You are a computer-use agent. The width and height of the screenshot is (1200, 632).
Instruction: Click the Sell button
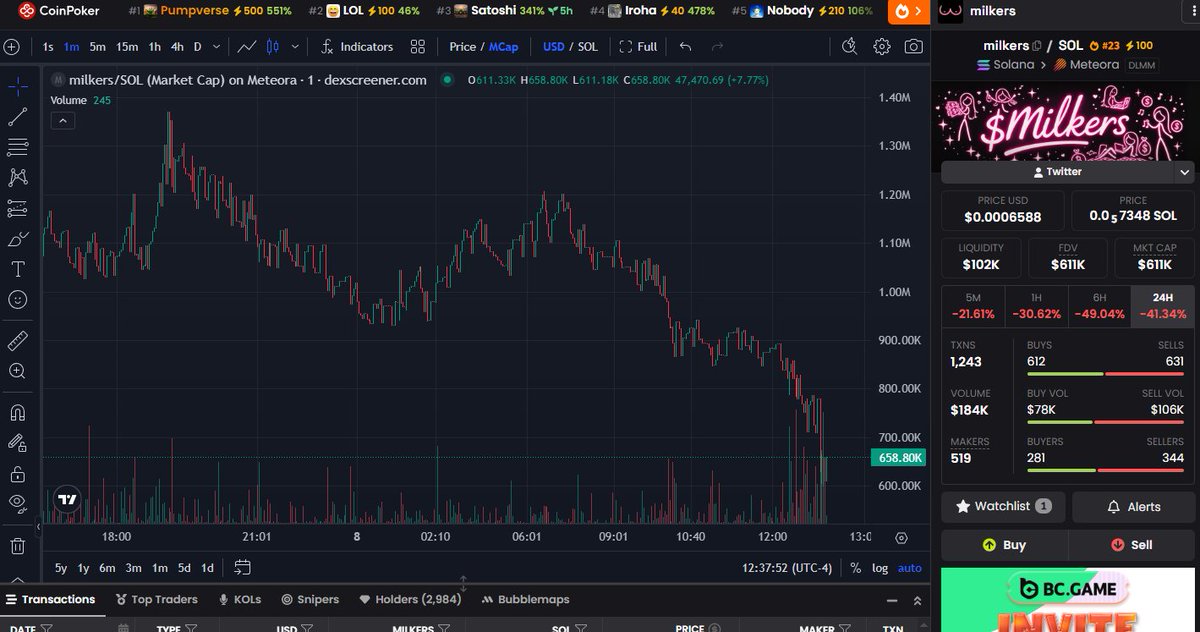pyautogui.click(x=1131, y=546)
